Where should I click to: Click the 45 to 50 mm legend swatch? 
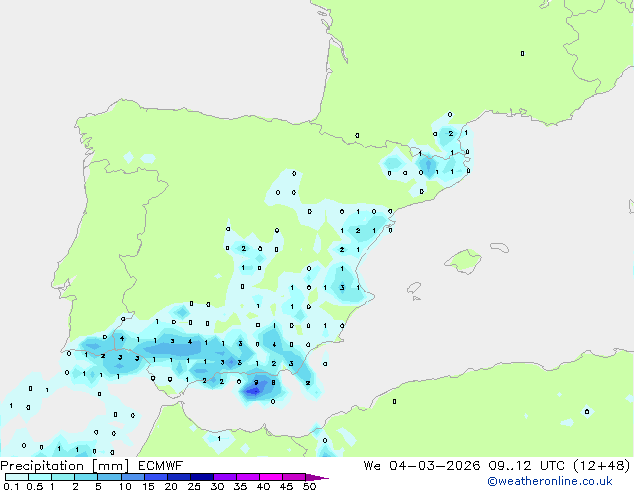coord(294,477)
